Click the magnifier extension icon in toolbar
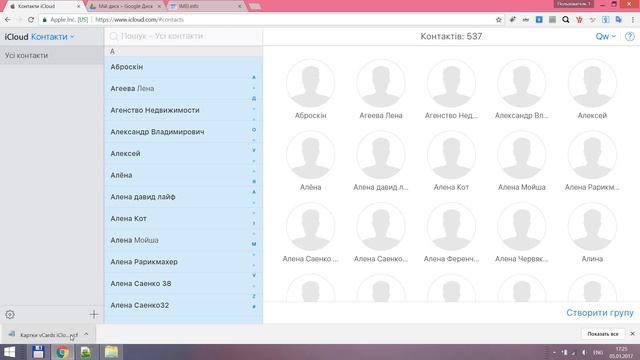Screen dimensions: 640x360 coord(566,20)
